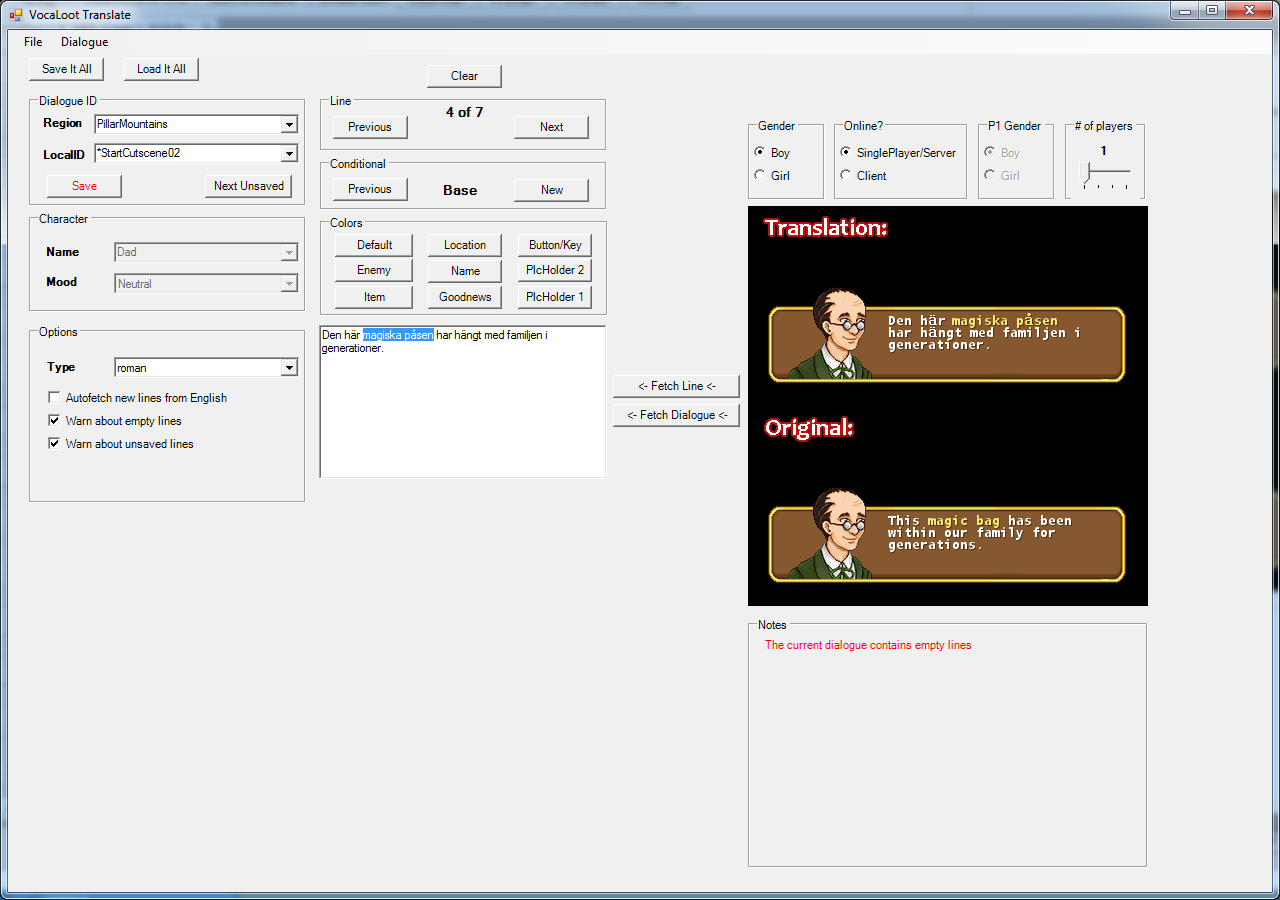Click the VocaLoot Translate title bar icon
This screenshot has height=900, width=1280.
coord(15,15)
